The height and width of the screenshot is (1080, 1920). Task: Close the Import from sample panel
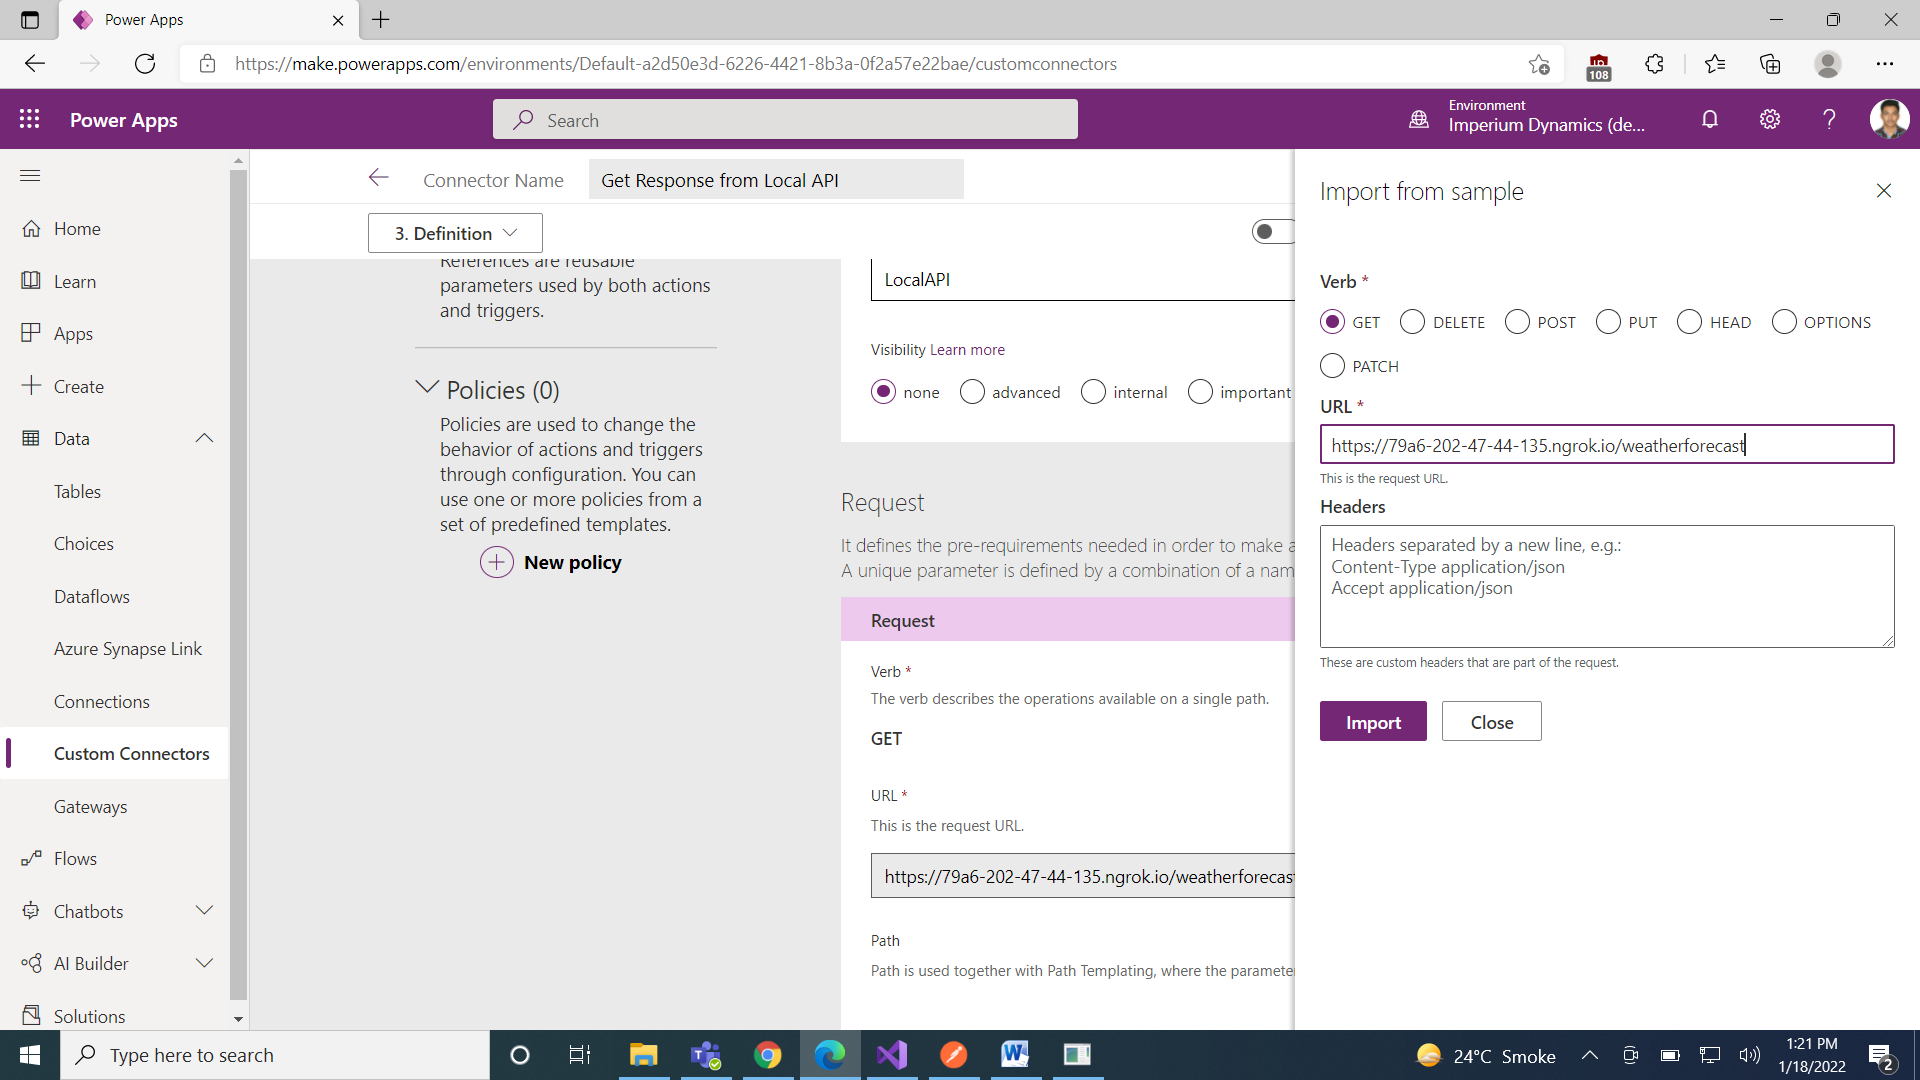pos(1884,191)
